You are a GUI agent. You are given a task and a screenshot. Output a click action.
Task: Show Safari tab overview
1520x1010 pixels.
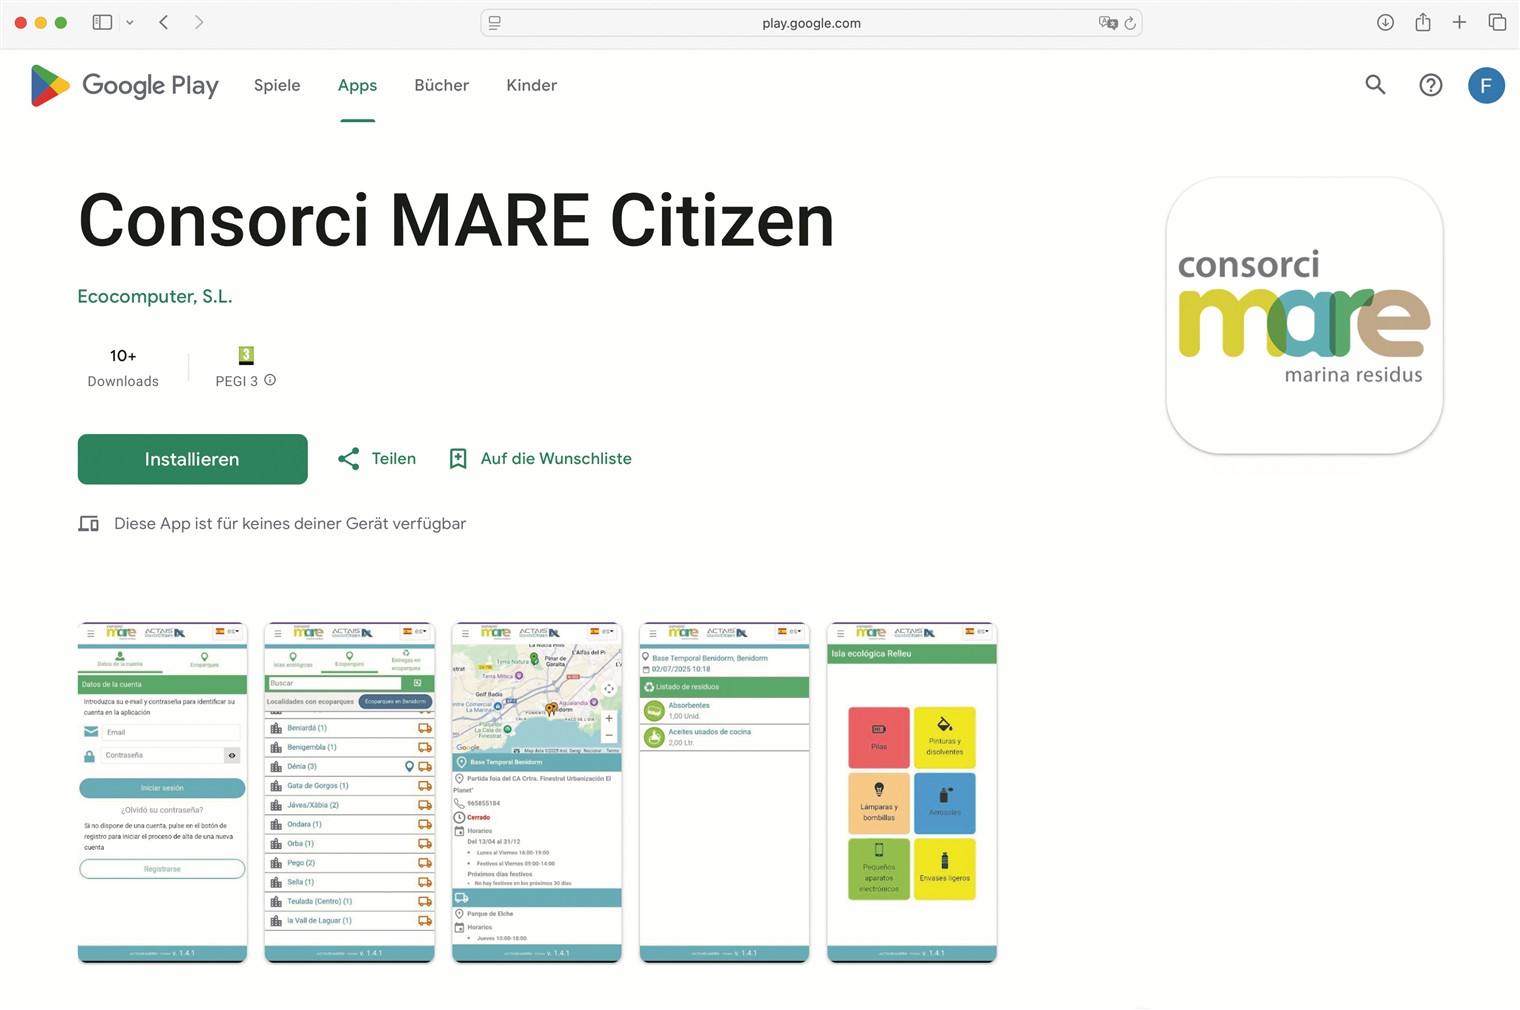1497,22
